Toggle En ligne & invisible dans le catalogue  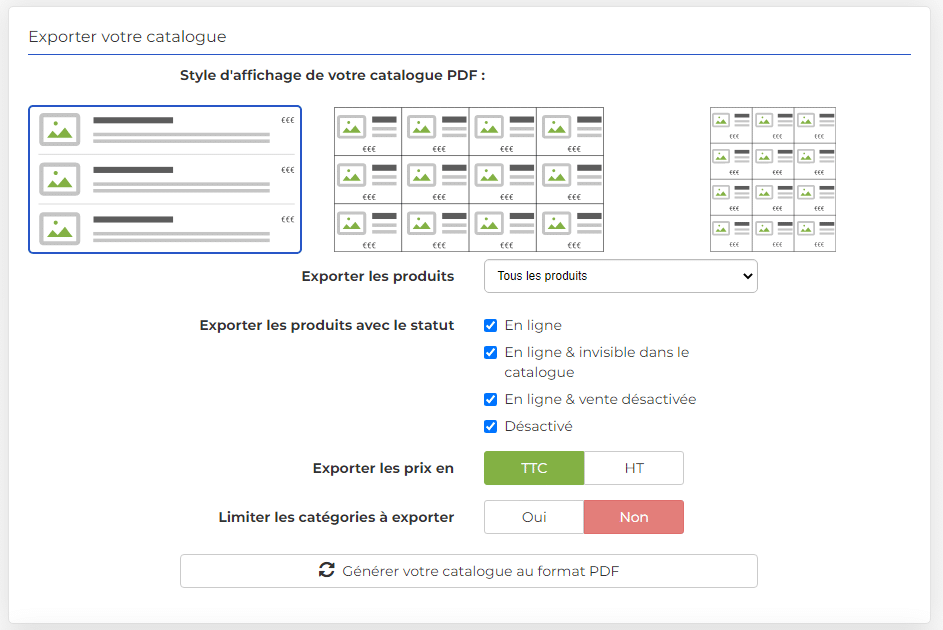491,352
